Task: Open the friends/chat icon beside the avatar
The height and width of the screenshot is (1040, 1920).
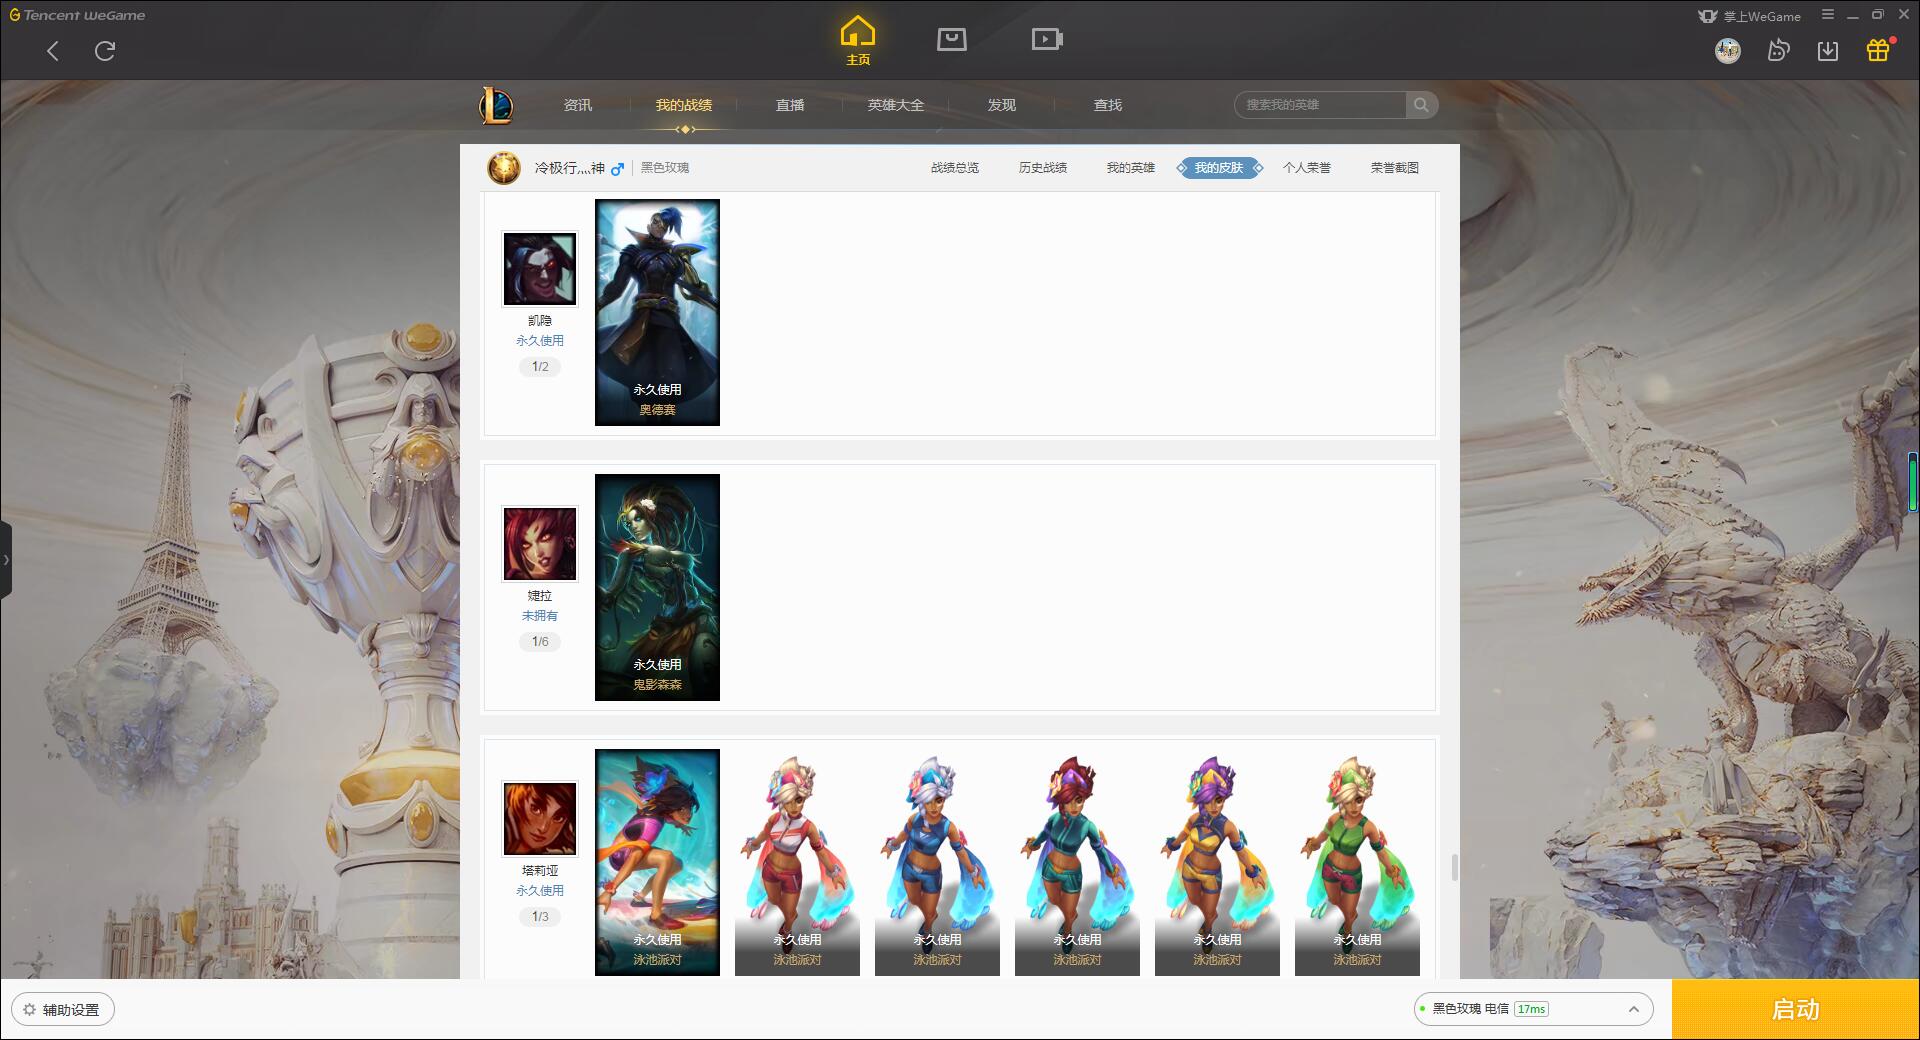Action: click(1778, 50)
